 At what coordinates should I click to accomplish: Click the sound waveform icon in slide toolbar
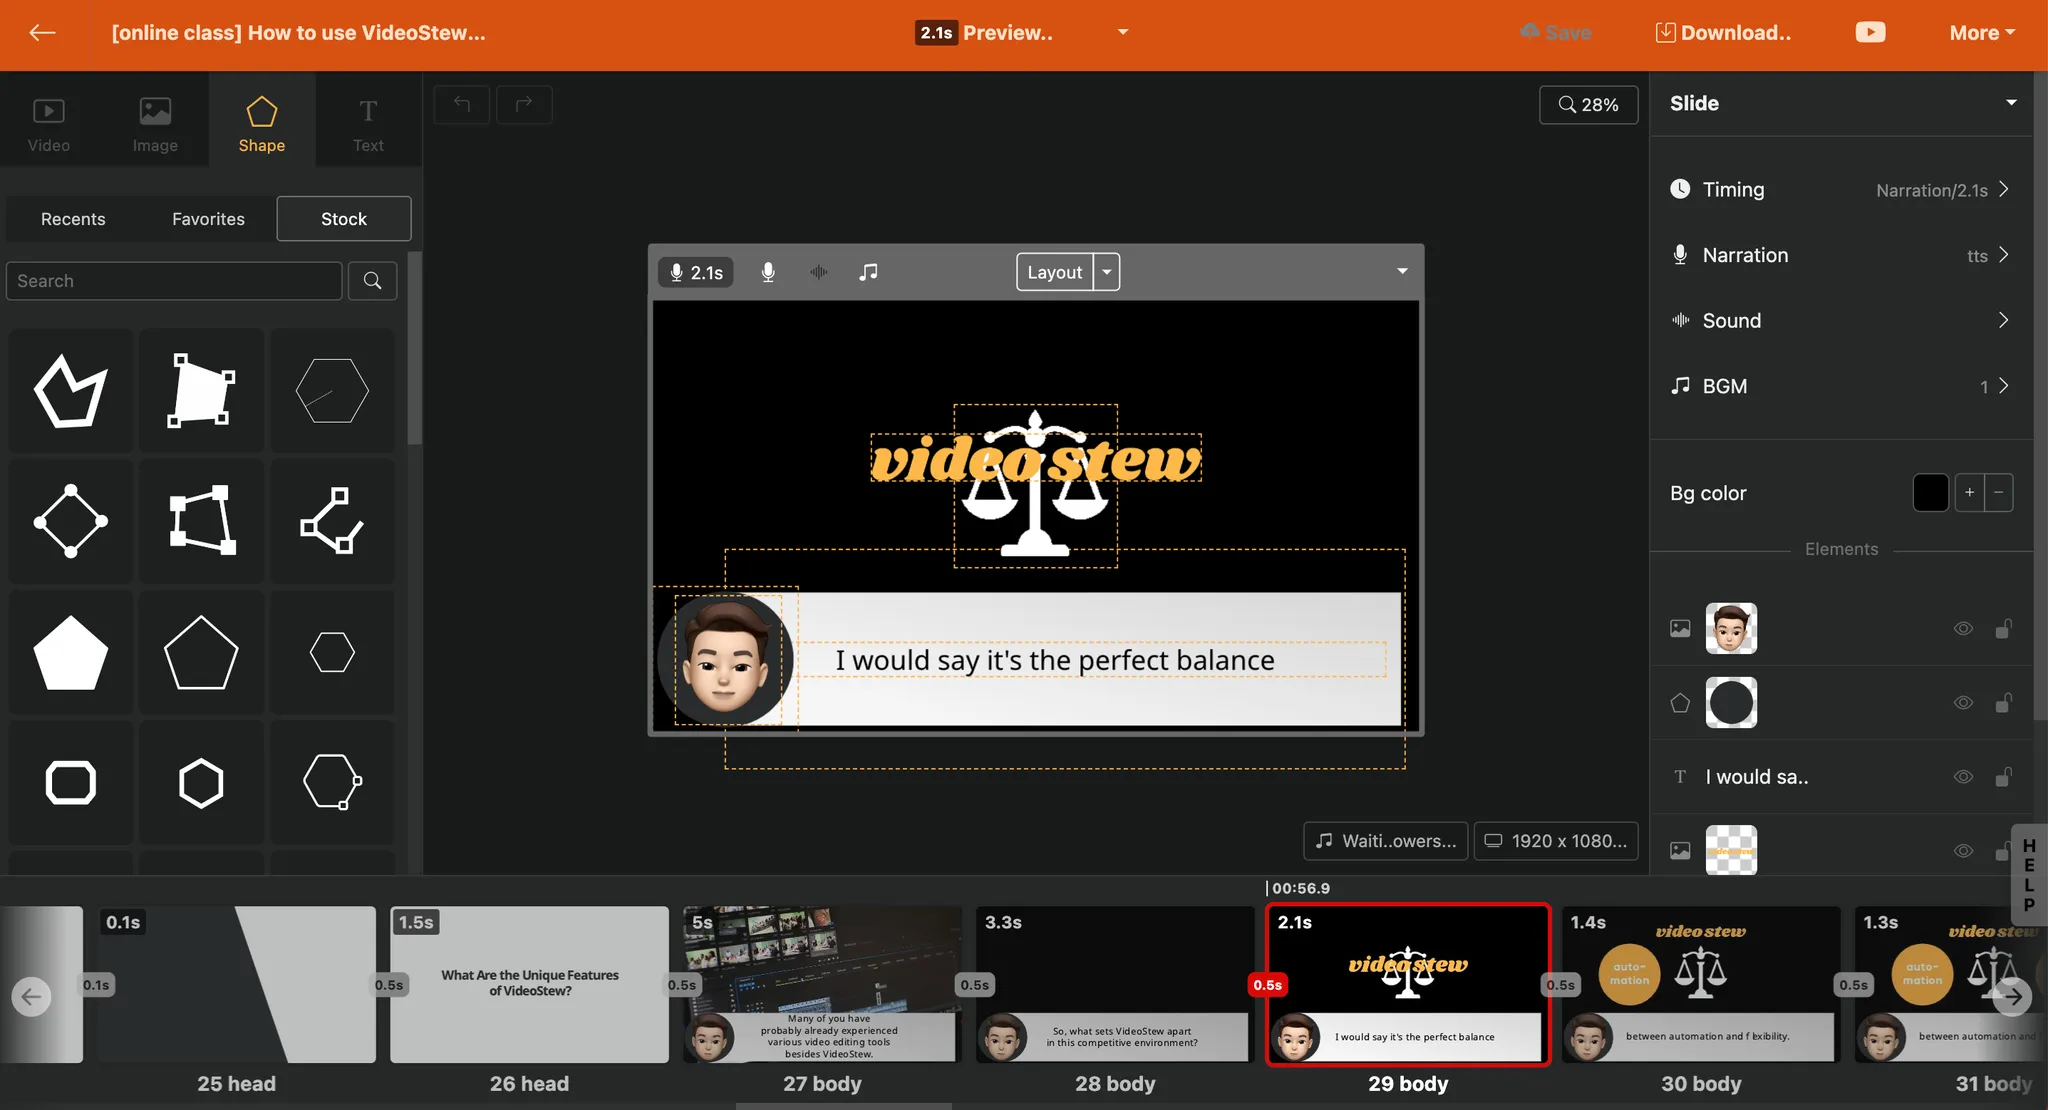818,272
